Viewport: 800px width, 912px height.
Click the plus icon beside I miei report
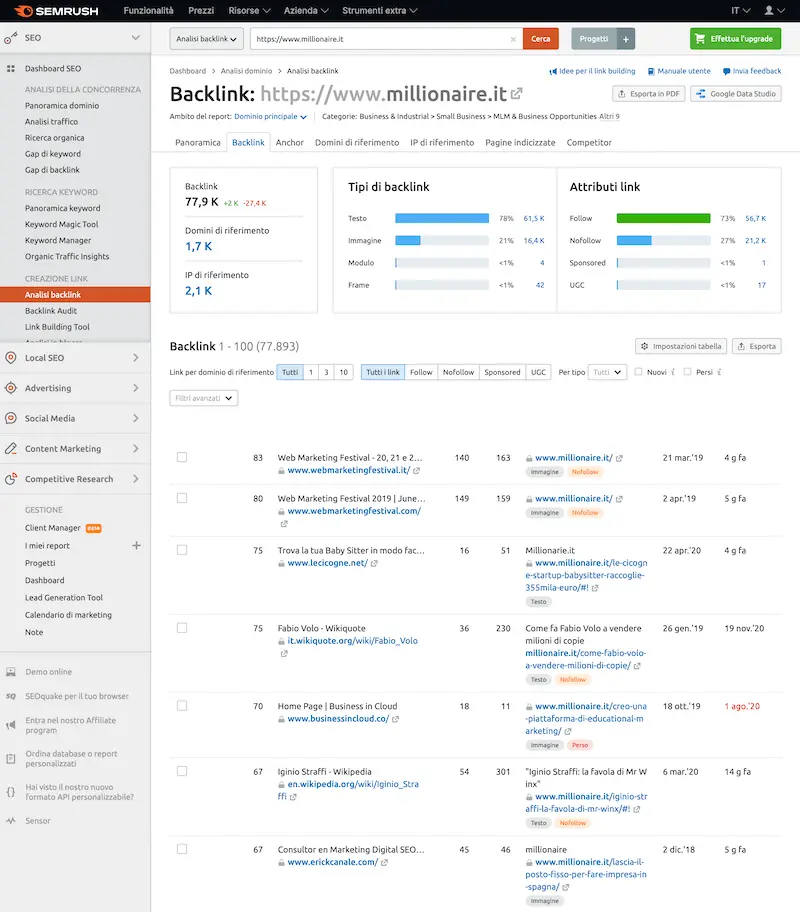tap(136, 546)
